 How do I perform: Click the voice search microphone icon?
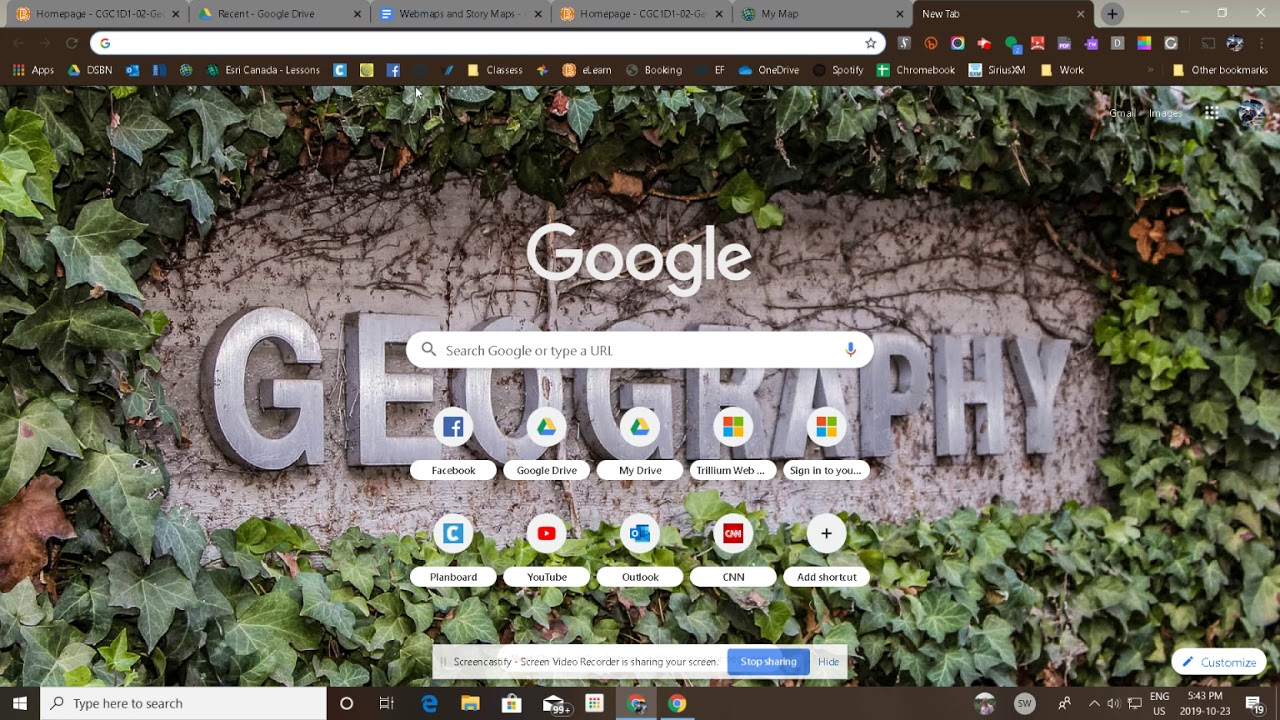pos(850,350)
